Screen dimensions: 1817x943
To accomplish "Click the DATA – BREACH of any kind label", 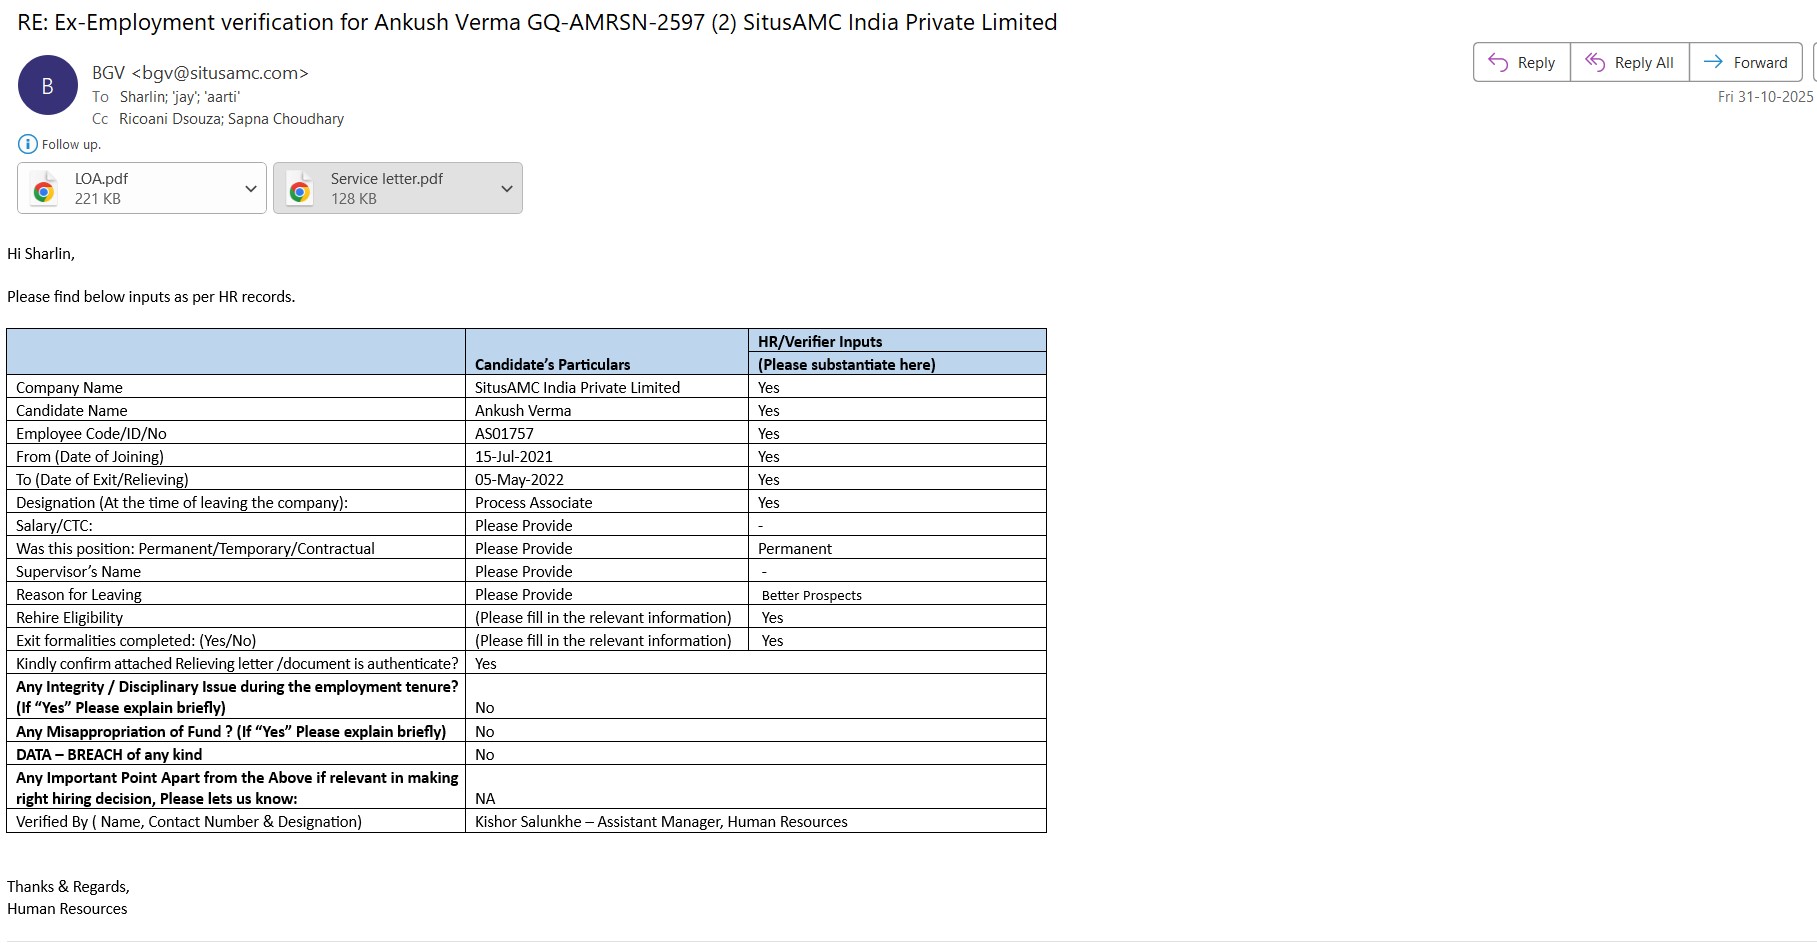I will click(109, 755).
